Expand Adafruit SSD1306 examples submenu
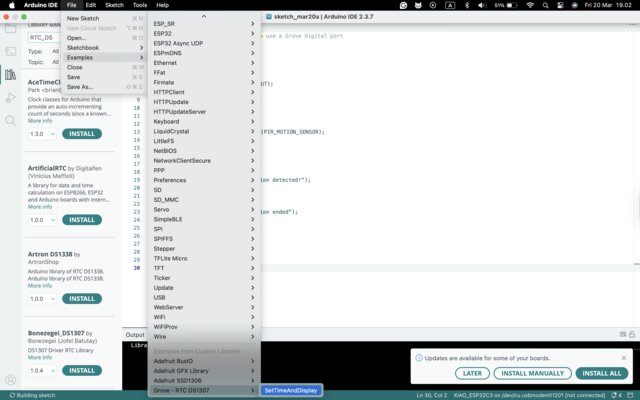This screenshot has width=640, height=400. pyautogui.click(x=204, y=381)
